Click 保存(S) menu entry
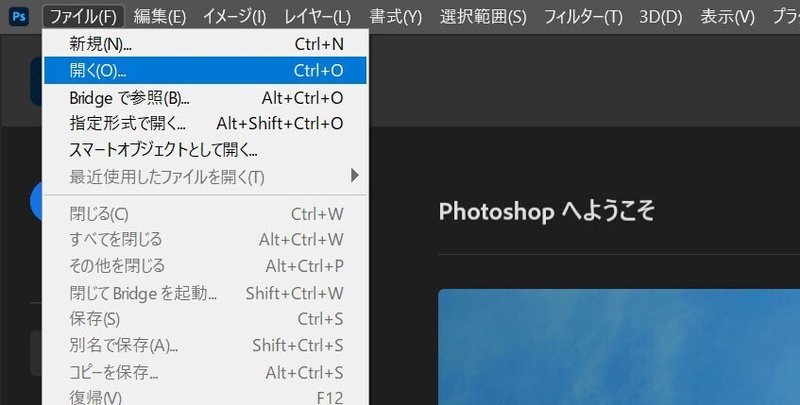 coord(205,319)
